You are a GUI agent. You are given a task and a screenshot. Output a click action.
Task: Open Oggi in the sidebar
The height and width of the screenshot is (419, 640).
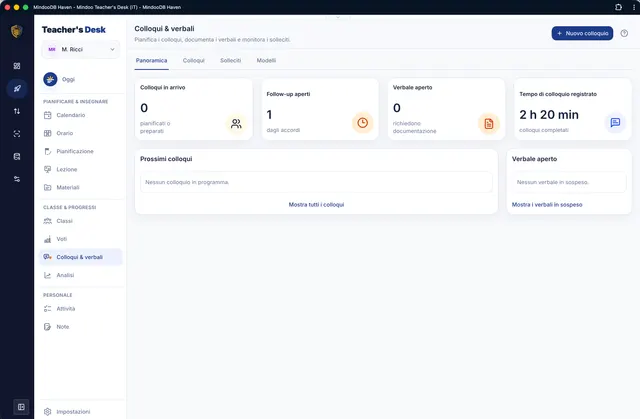coord(81,79)
